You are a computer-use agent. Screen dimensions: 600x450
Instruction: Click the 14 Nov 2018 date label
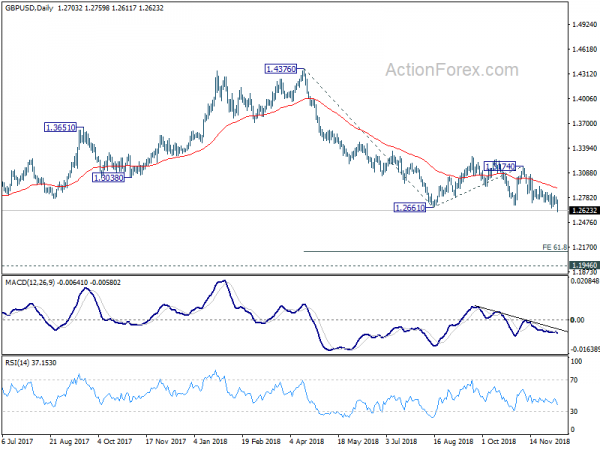coord(550,441)
